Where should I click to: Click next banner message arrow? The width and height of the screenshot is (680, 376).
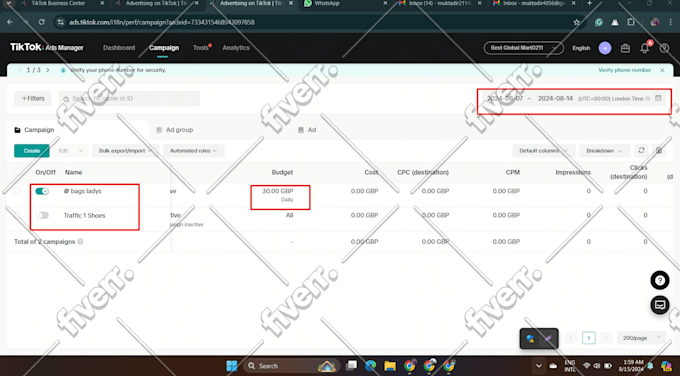pyautogui.click(x=48, y=70)
